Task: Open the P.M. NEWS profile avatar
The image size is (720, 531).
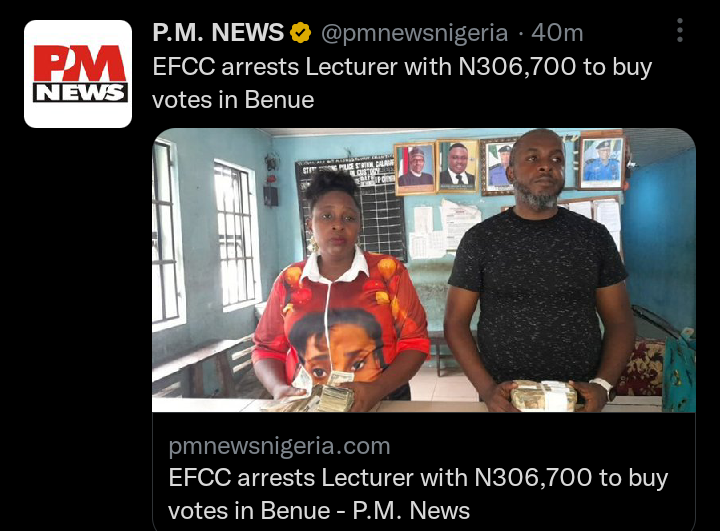Action: click(78, 74)
